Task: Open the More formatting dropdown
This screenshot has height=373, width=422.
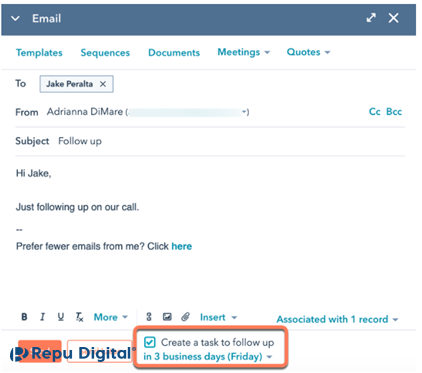Action: tap(111, 317)
